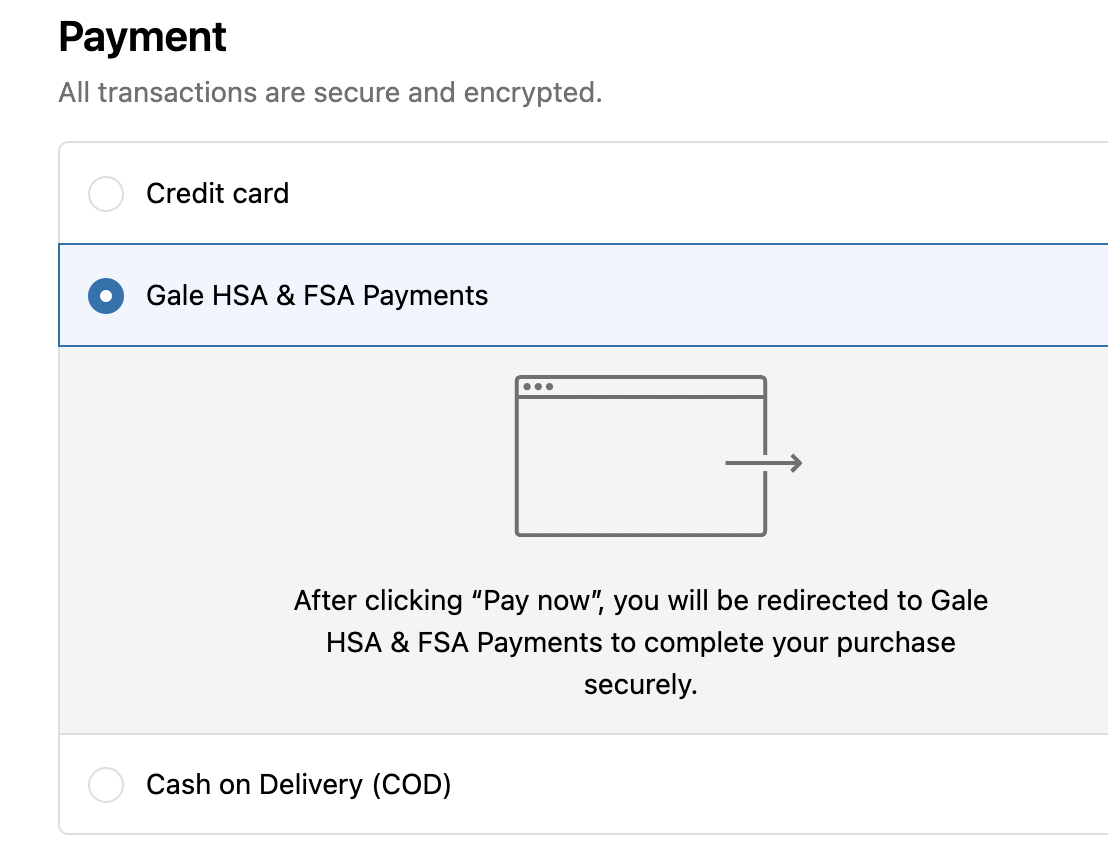This screenshot has width=1108, height=862.
Task: Click the "Cash on Delivery (COD)" option label
Action: [x=298, y=785]
